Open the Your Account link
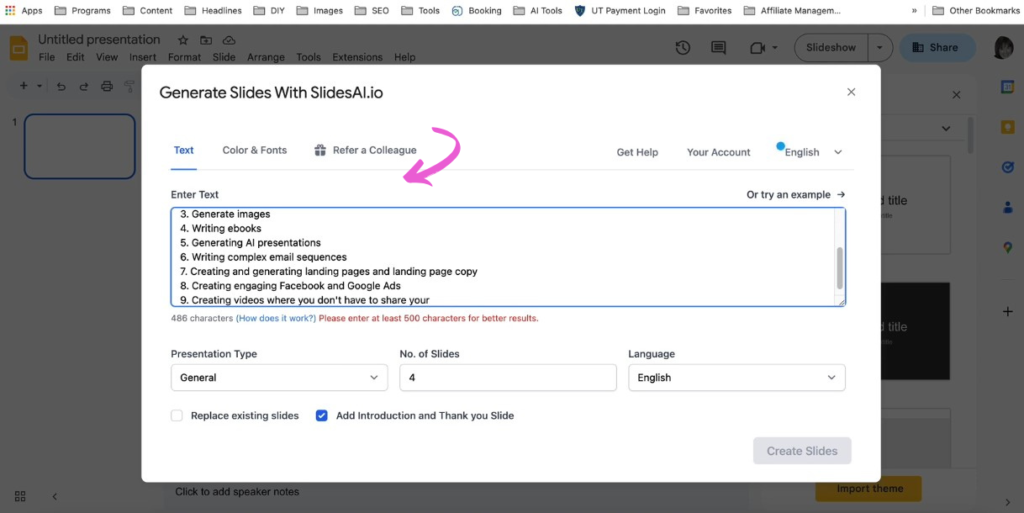The height and width of the screenshot is (513, 1024). coord(718,152)
